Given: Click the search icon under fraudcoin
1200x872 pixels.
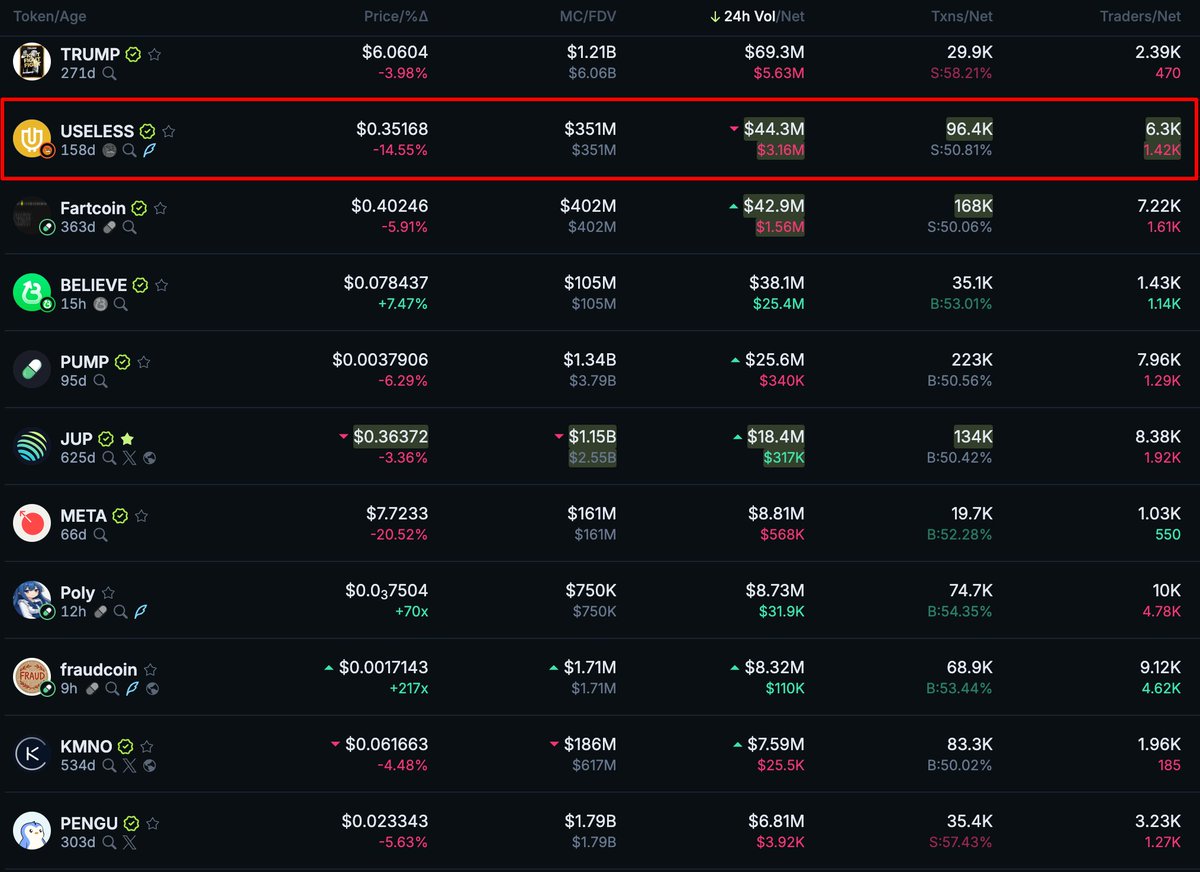Looking at the screenshot, I should 112,689.
